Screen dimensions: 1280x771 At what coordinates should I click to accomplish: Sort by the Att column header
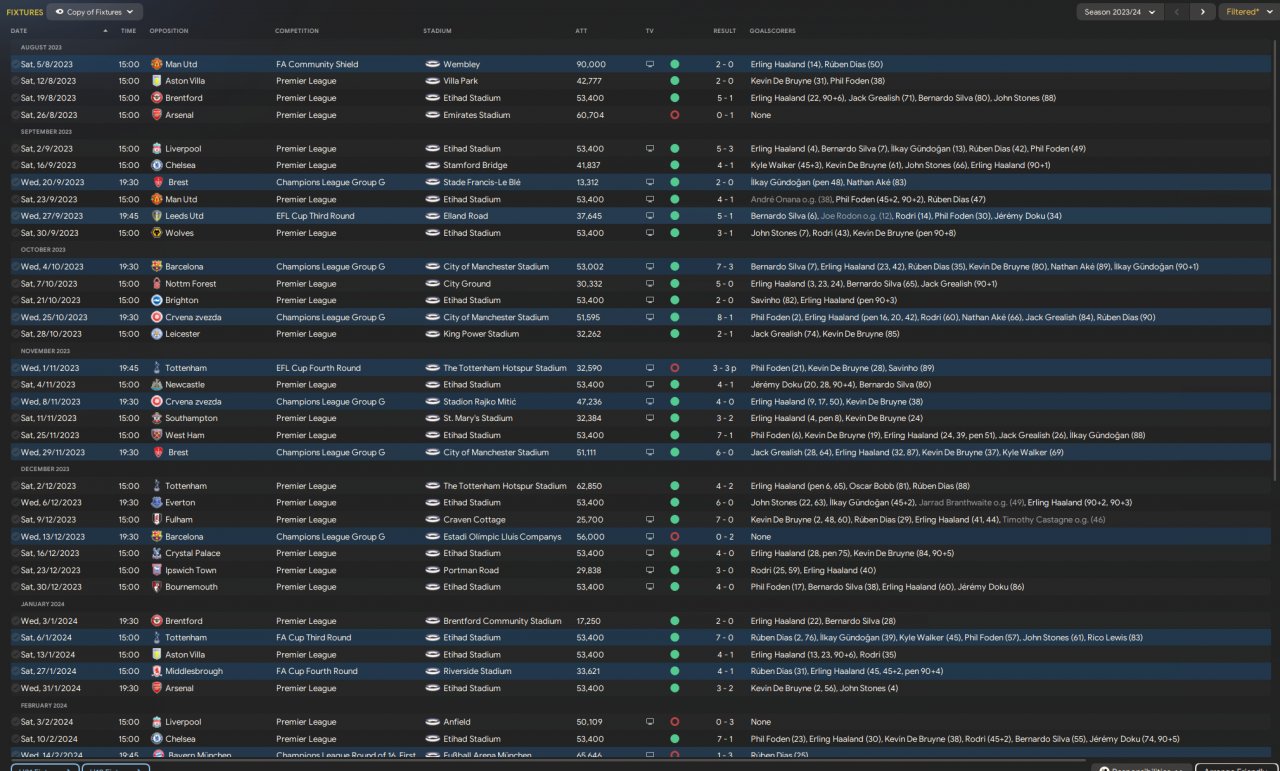581,31
